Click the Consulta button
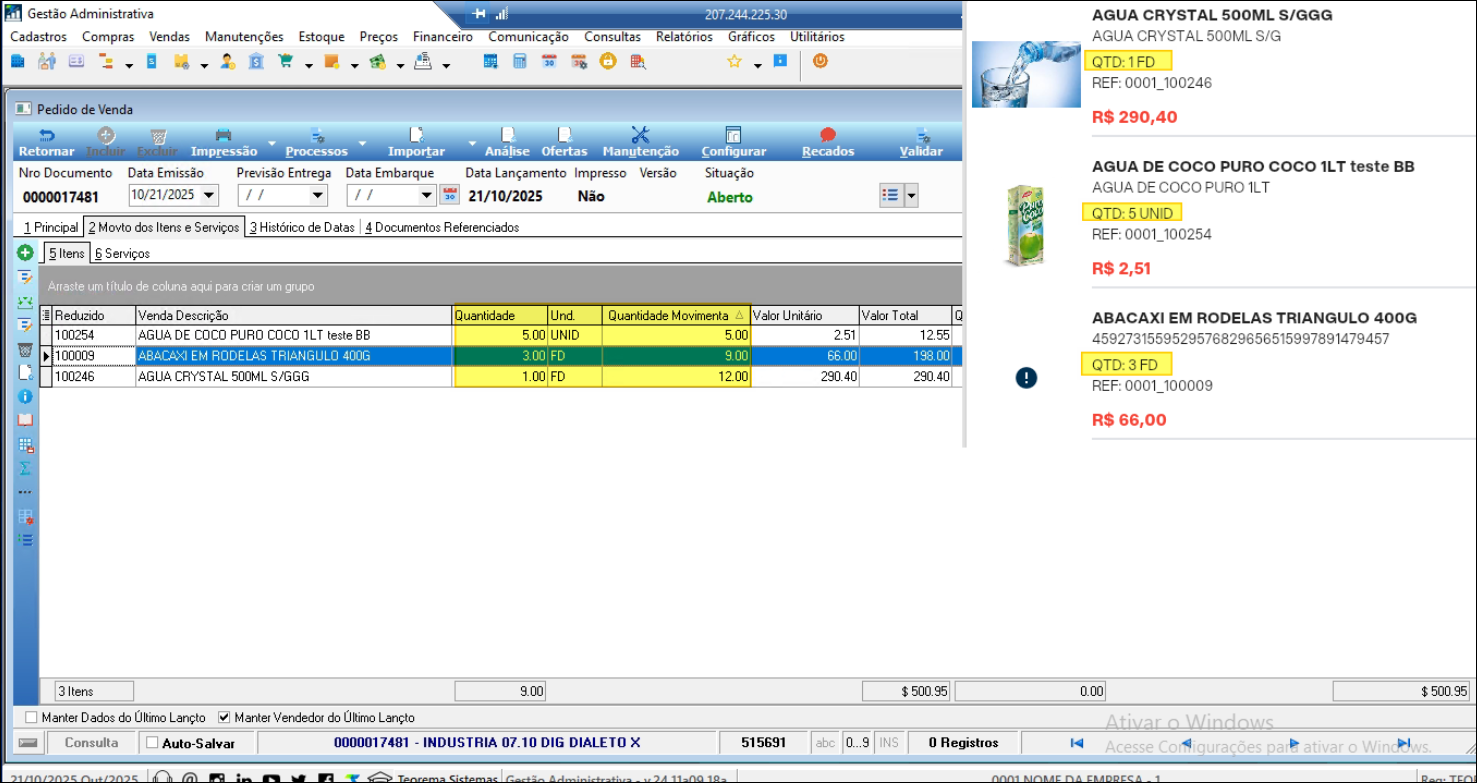The image size is (1477, 783). (91, 743)
